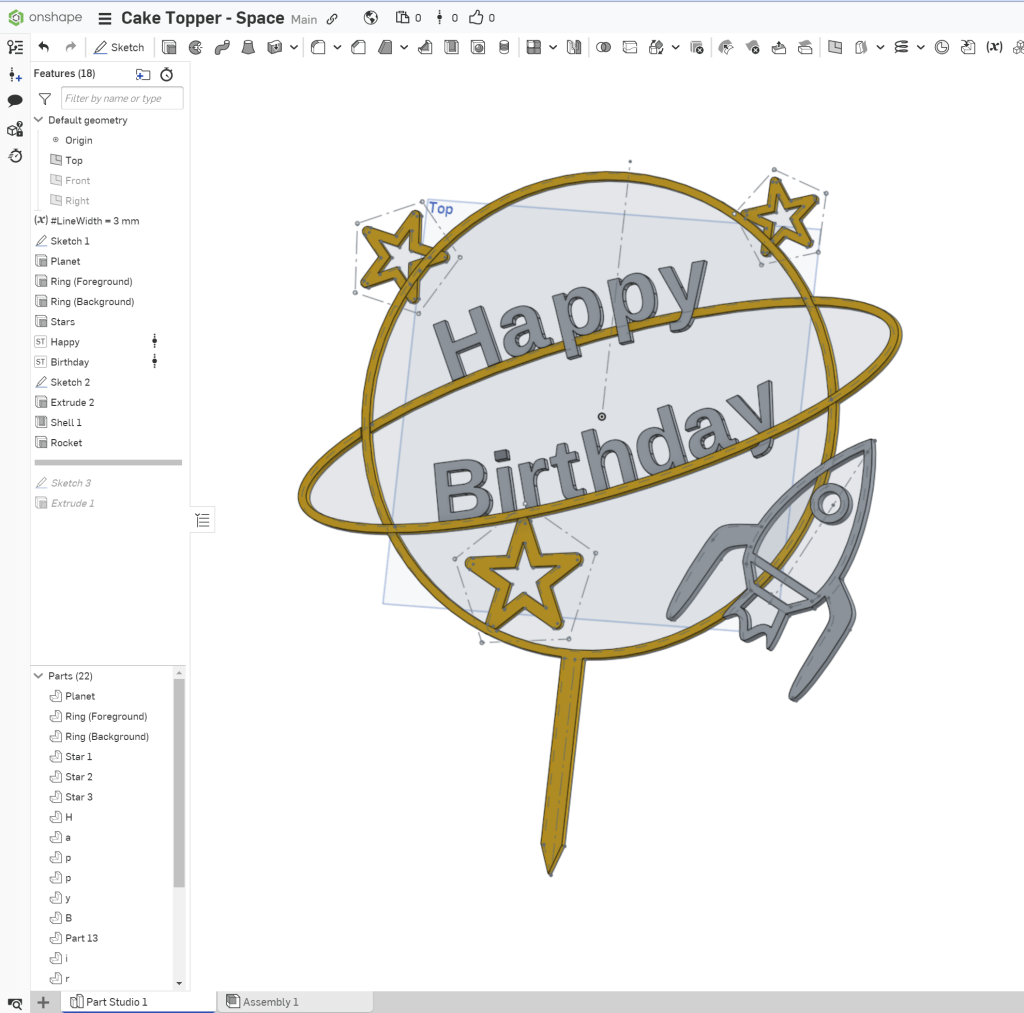Select the Rocket feature in list

[x=66, y=443]
